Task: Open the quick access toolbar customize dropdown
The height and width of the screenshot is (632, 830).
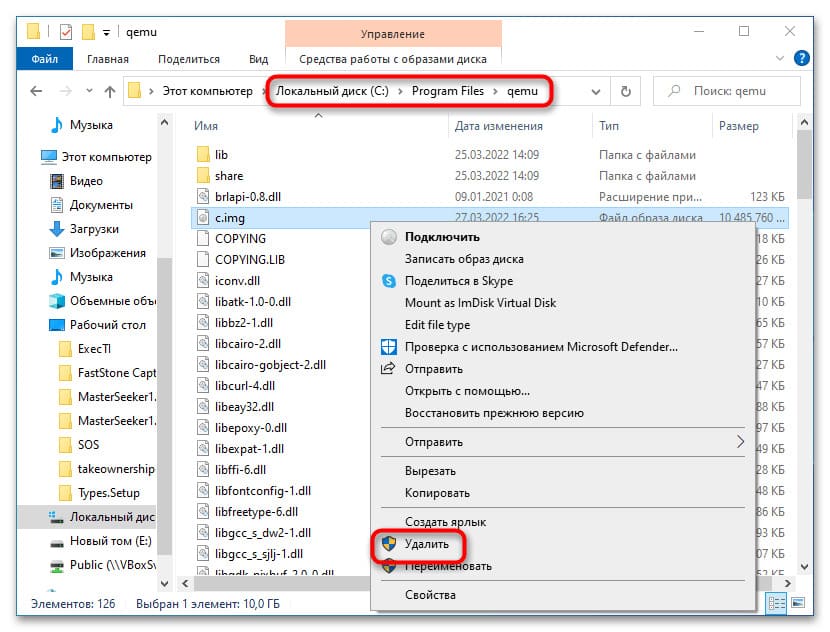Action: 106,32
